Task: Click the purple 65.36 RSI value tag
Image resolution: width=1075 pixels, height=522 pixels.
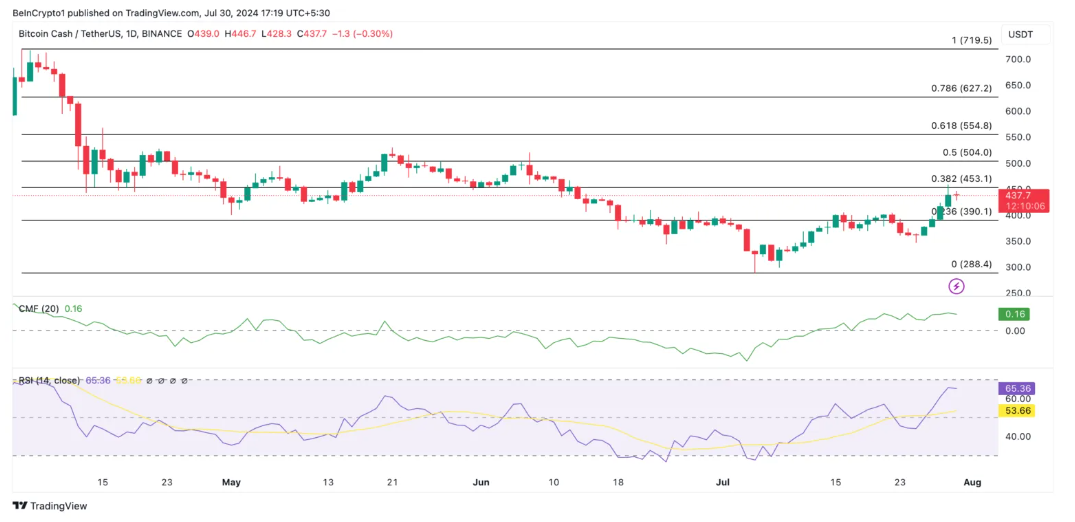Action: click(1018, 388)
